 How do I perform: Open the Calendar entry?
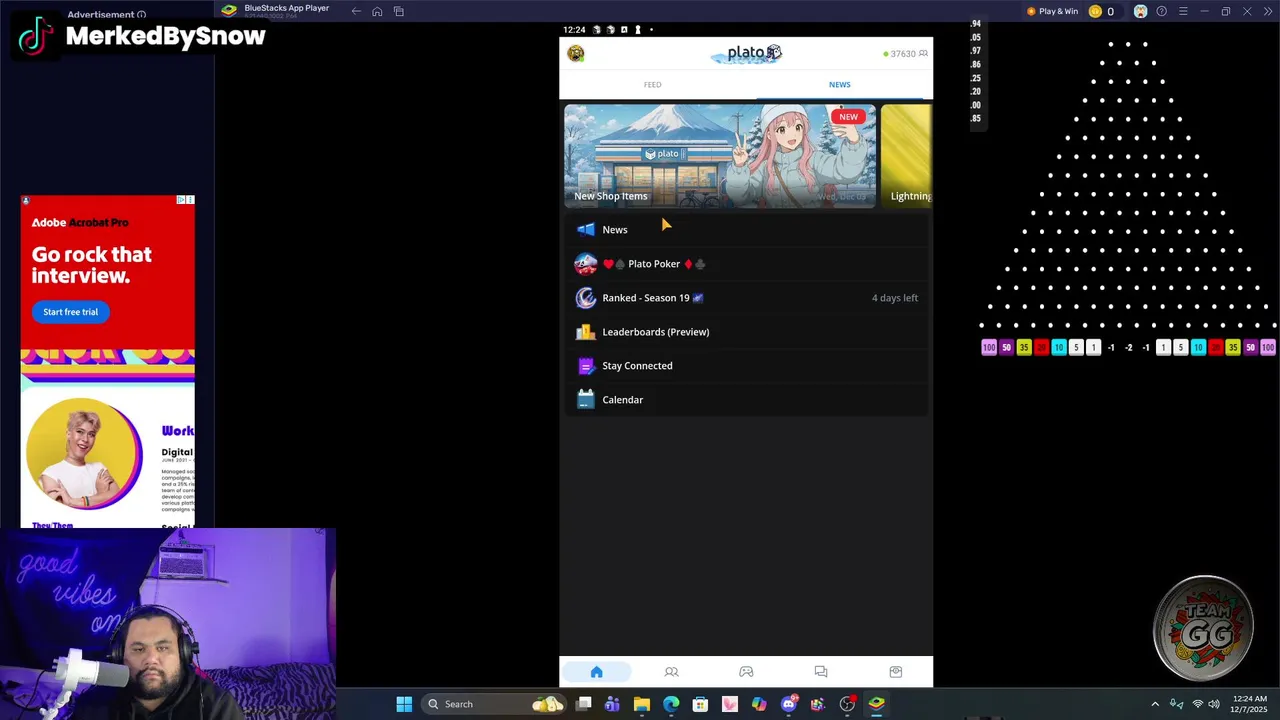pos(746,400)
